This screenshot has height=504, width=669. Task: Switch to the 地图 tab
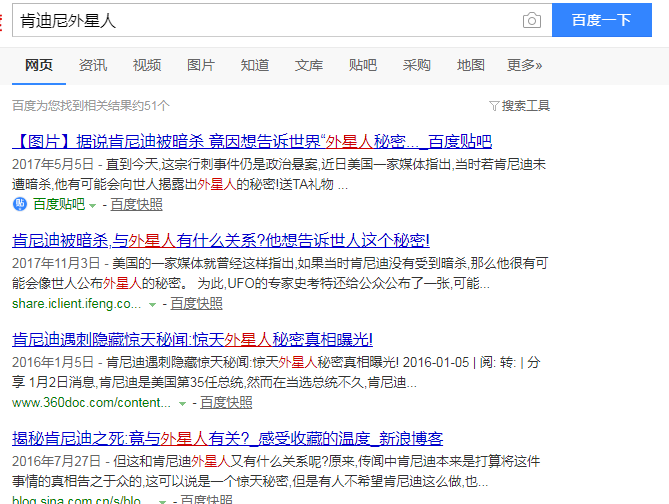pyautogui.click(x=471, y=65)
